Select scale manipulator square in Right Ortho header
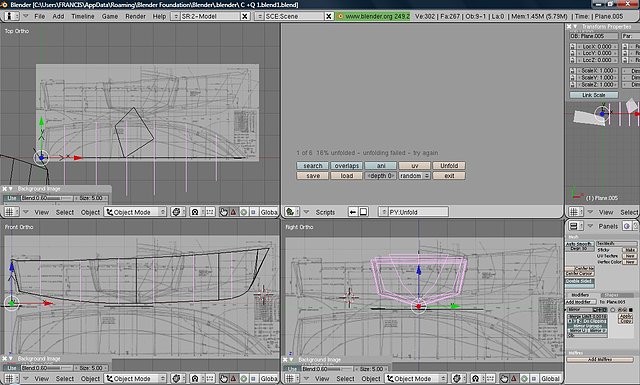This screenshot has width=640, height=385. [534, 378]
